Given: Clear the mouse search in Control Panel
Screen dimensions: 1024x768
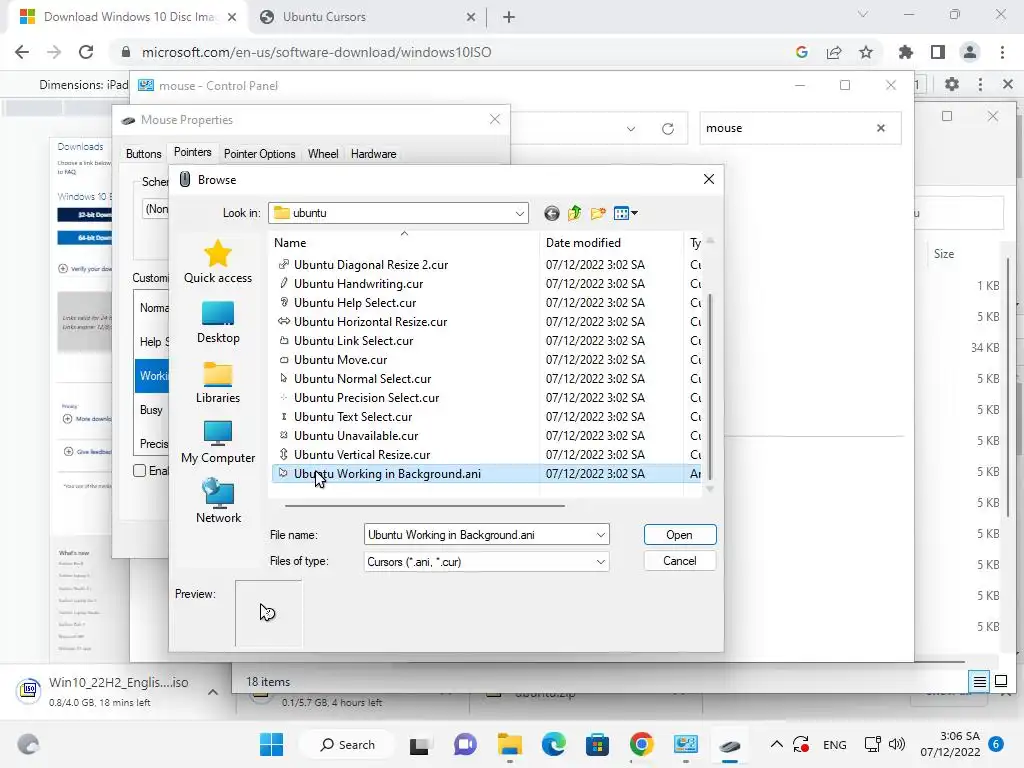Looking at the screenshot, I should pos(880,128).
